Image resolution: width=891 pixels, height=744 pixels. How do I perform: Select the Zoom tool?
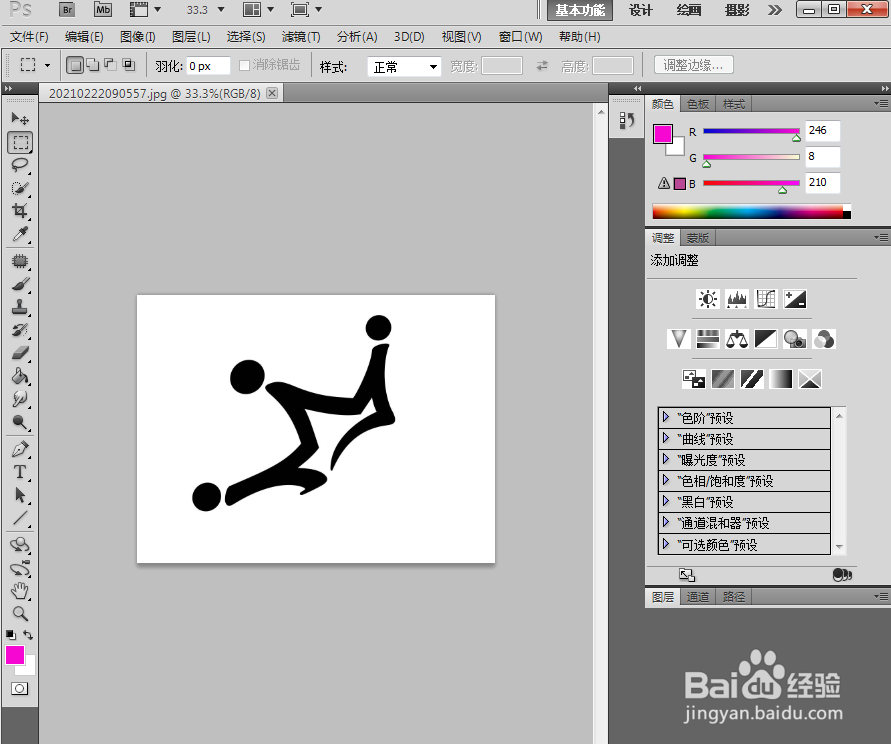(19, 614)
